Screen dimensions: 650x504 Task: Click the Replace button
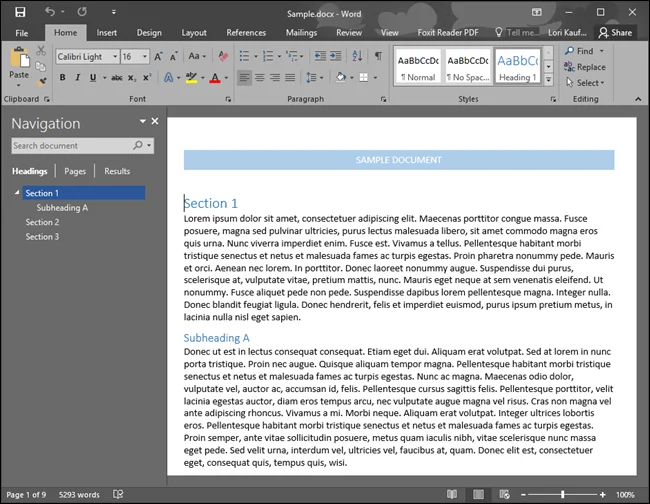[585, 67]
